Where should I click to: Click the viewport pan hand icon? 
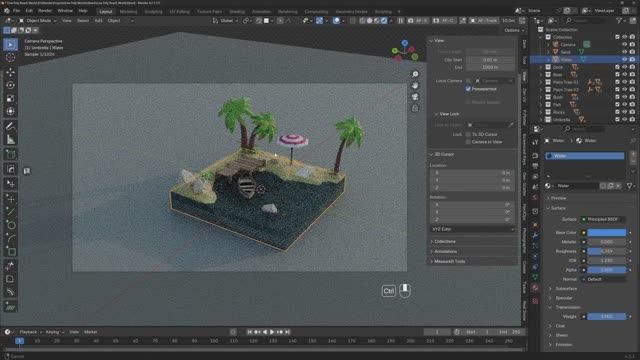415,86
